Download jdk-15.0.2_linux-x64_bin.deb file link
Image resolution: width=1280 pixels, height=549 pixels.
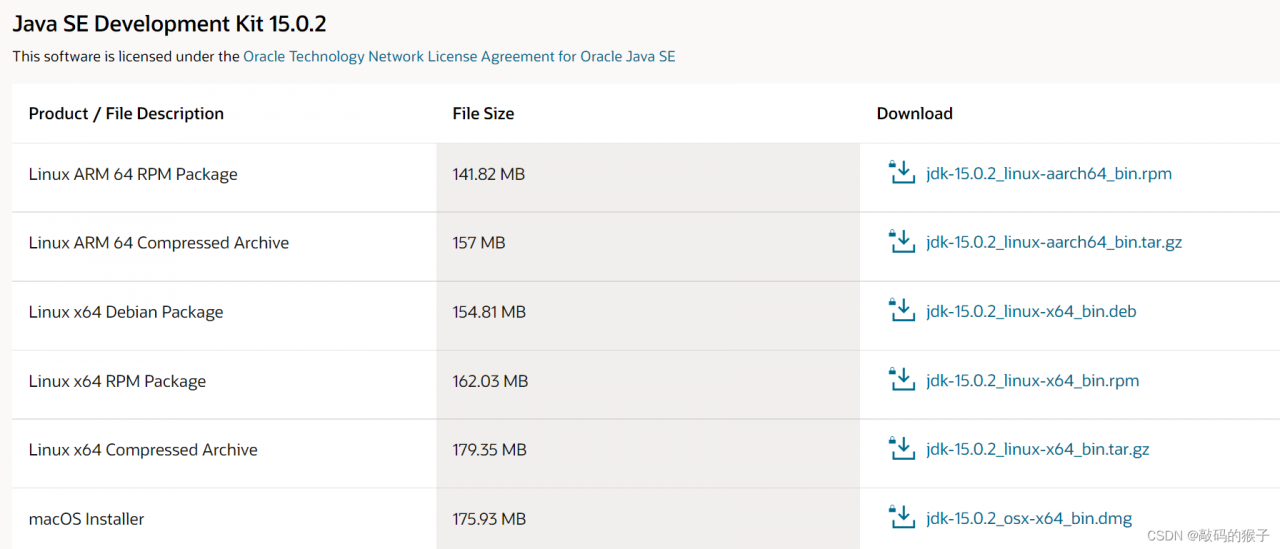pos(1031,312)
